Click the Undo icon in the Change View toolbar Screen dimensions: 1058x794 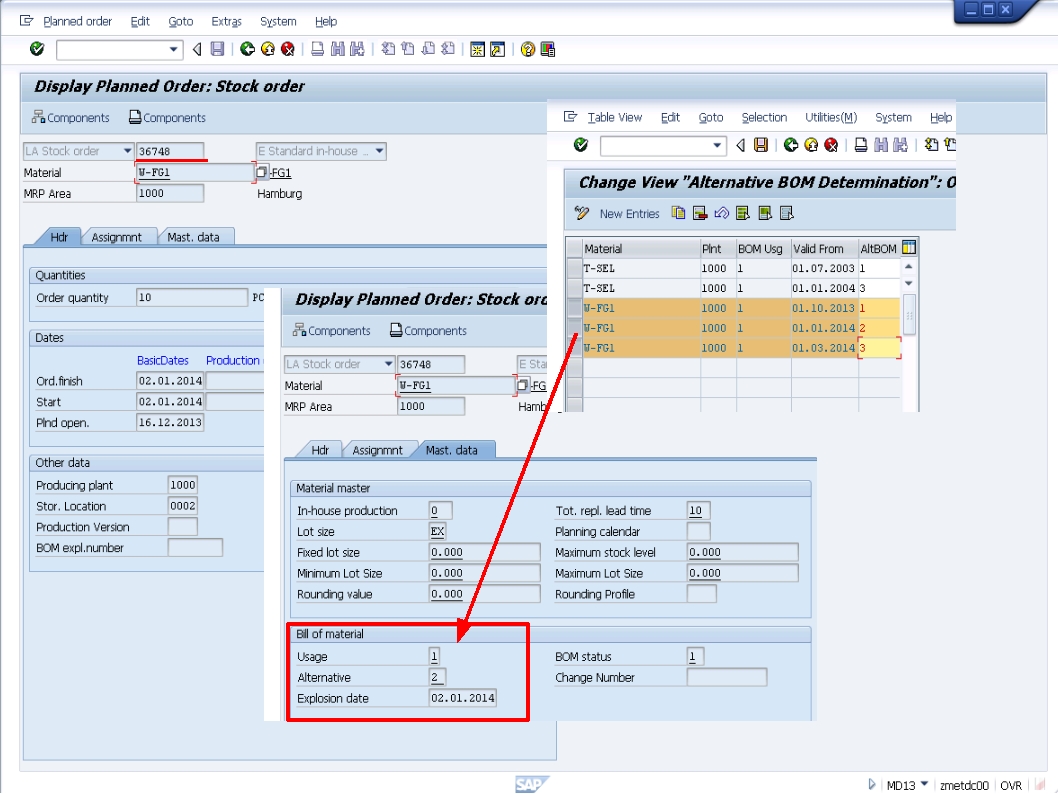point(721,213)
